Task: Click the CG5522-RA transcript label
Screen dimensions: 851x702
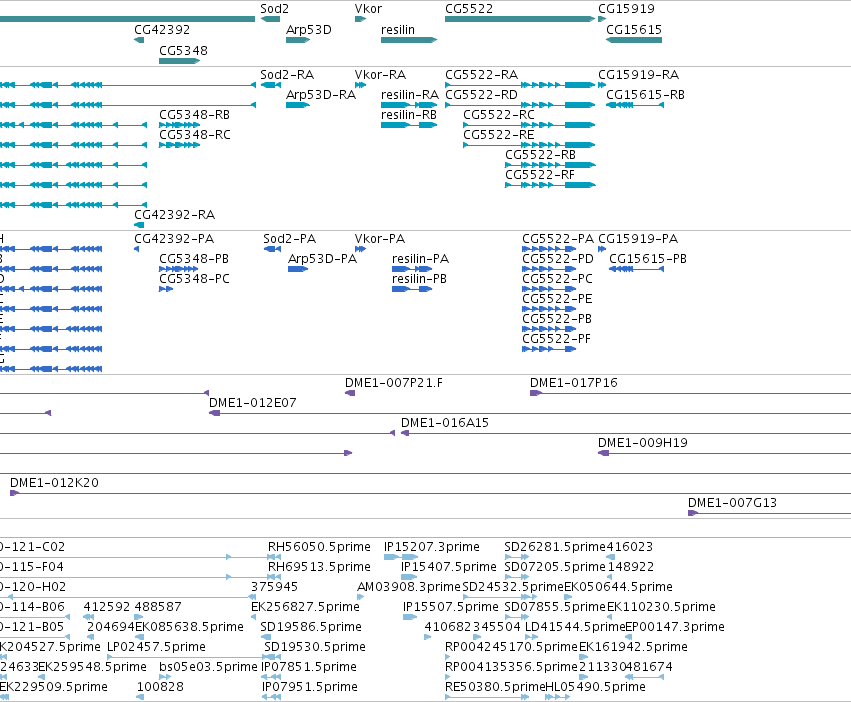Action: pyautogui.click(x=481, y=74)
